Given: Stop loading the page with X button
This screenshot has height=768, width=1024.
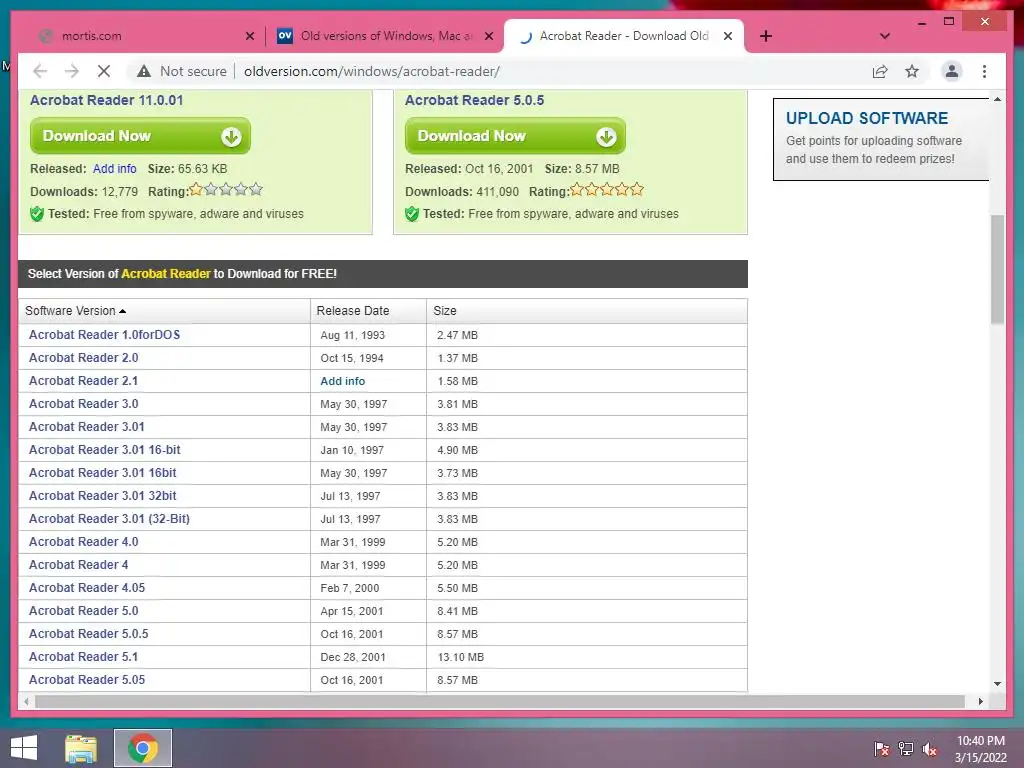Looking at the screenshot, I should coord(104,71).
